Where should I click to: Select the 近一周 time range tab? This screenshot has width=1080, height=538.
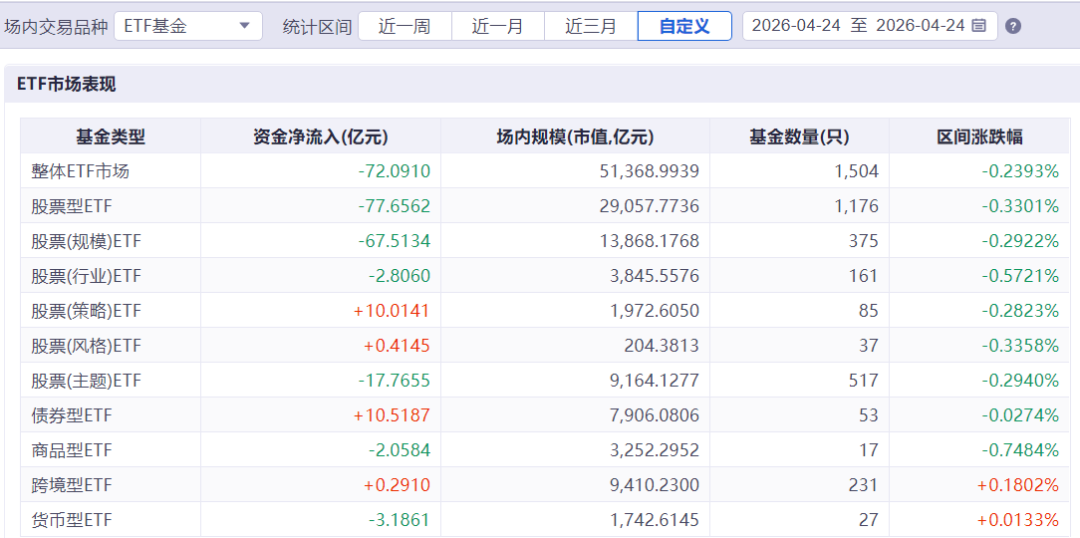[x=404, y=26]
